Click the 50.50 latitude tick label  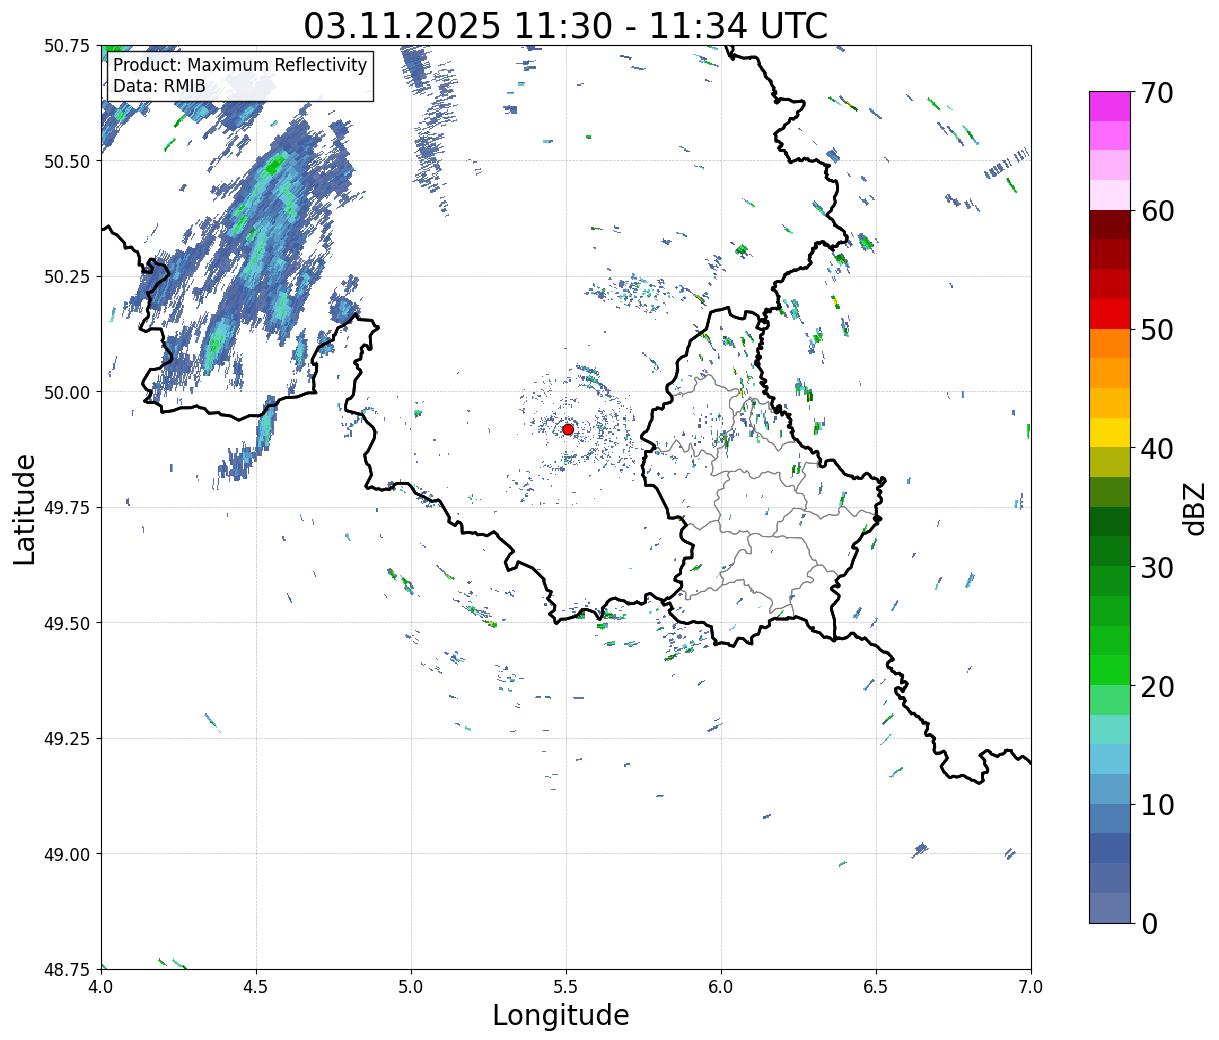pos(67,161)
